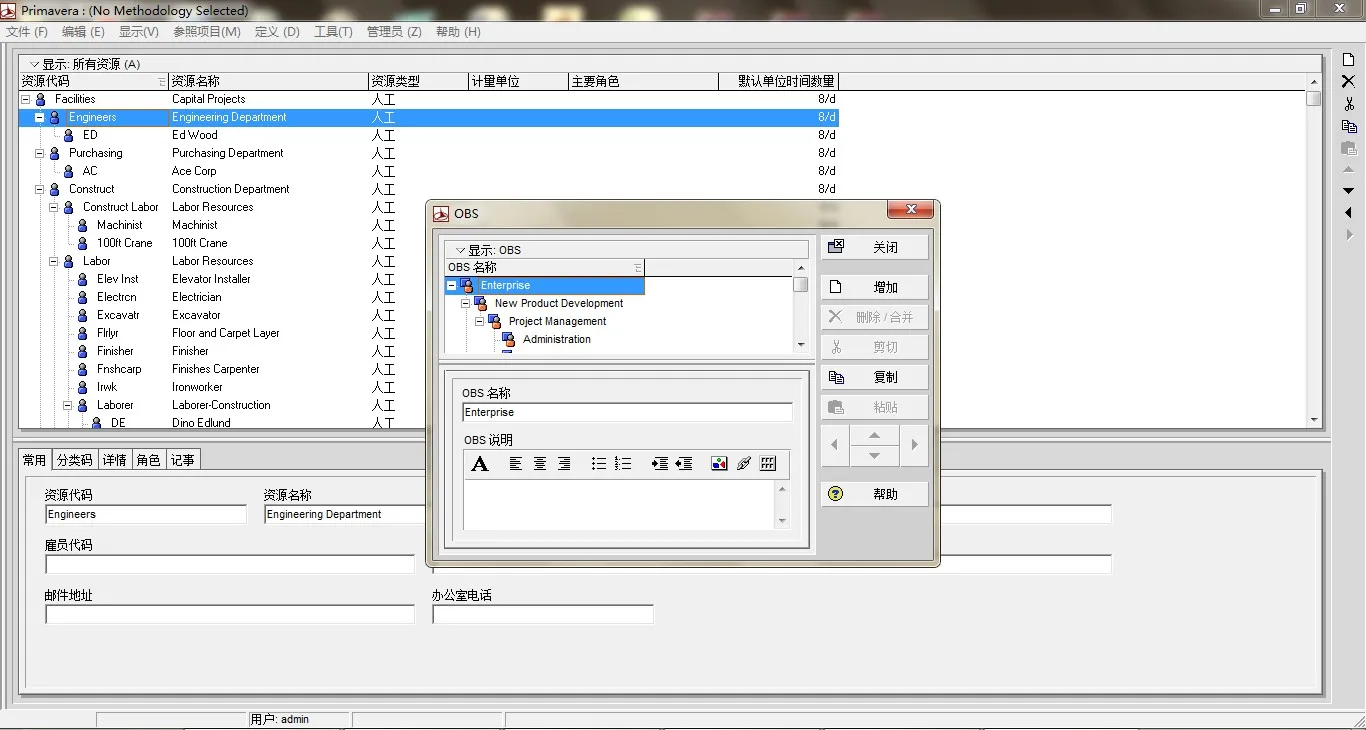
Task: Open the font picker in OBS 说明 toolbar
Action: [480, 464]
